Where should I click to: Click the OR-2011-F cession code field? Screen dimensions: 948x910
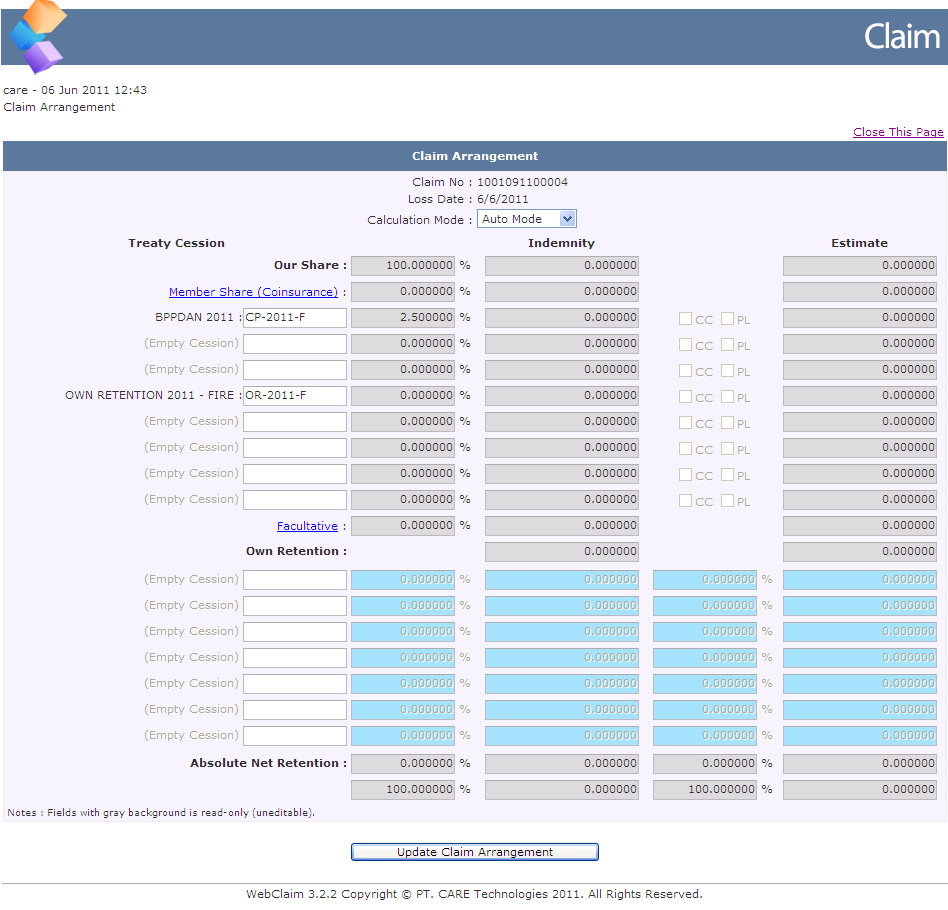[295, 396]
